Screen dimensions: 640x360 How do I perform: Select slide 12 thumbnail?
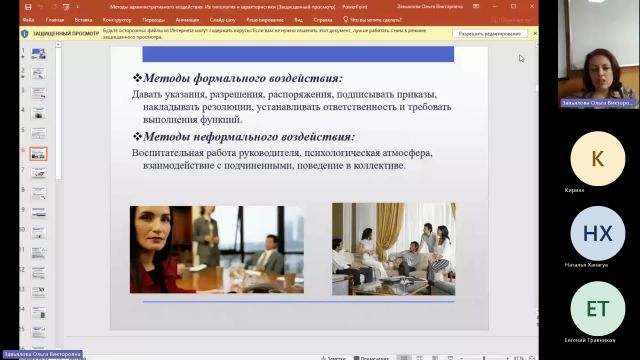[38, 272]
